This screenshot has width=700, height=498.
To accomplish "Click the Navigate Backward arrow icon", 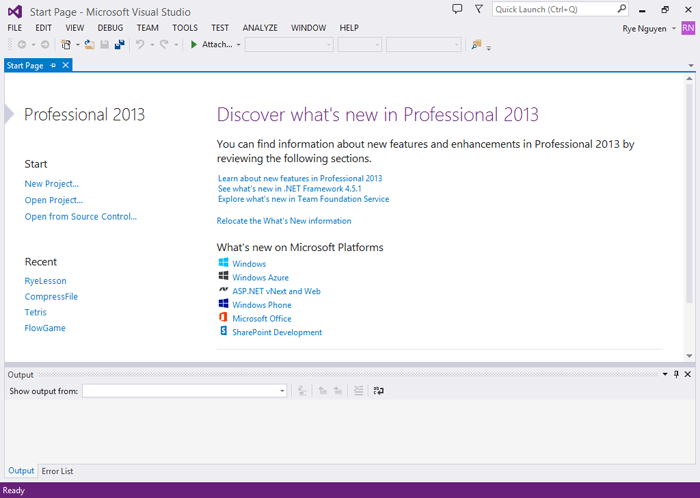I will pyautogui.click(x=21, y=45).
